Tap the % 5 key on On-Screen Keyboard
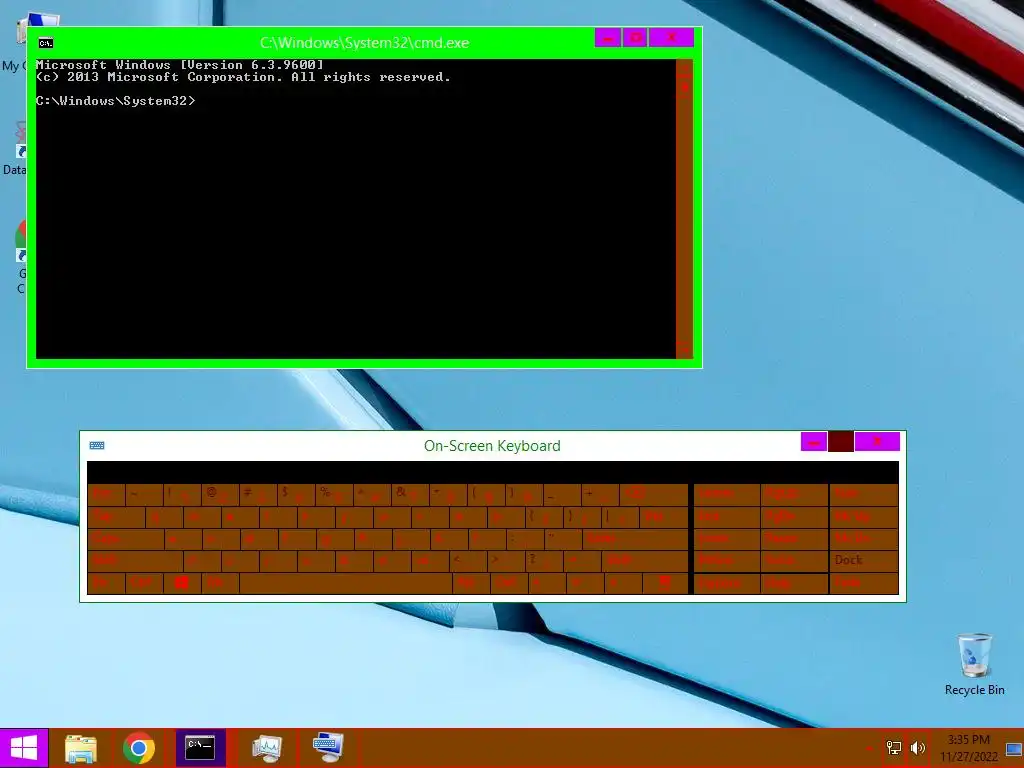1024x768 pixels. (334, 494)
